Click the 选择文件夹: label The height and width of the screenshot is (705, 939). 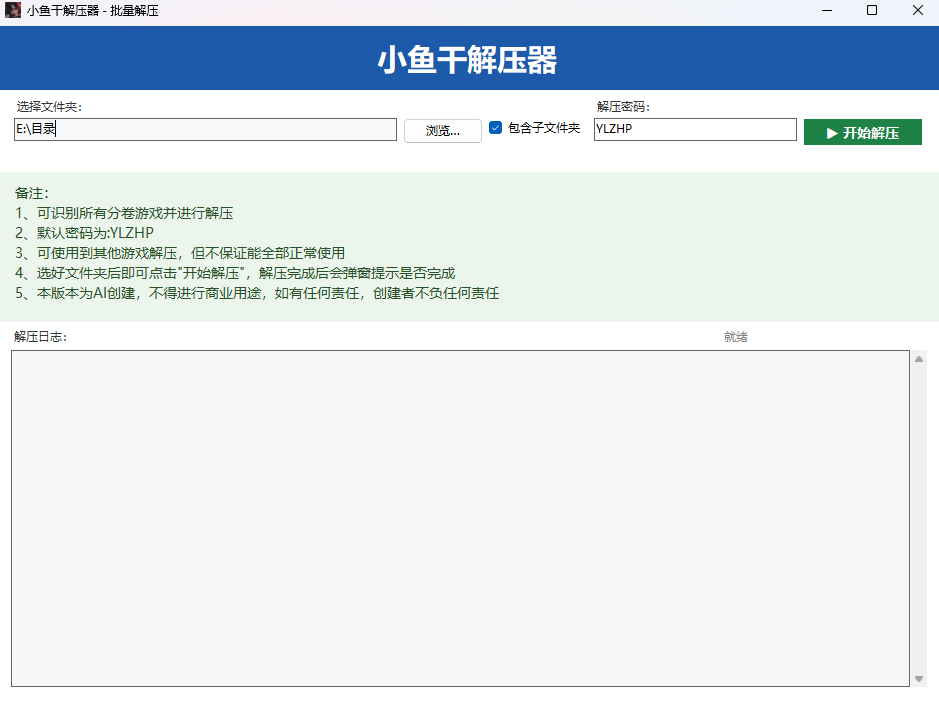point(49,107)
